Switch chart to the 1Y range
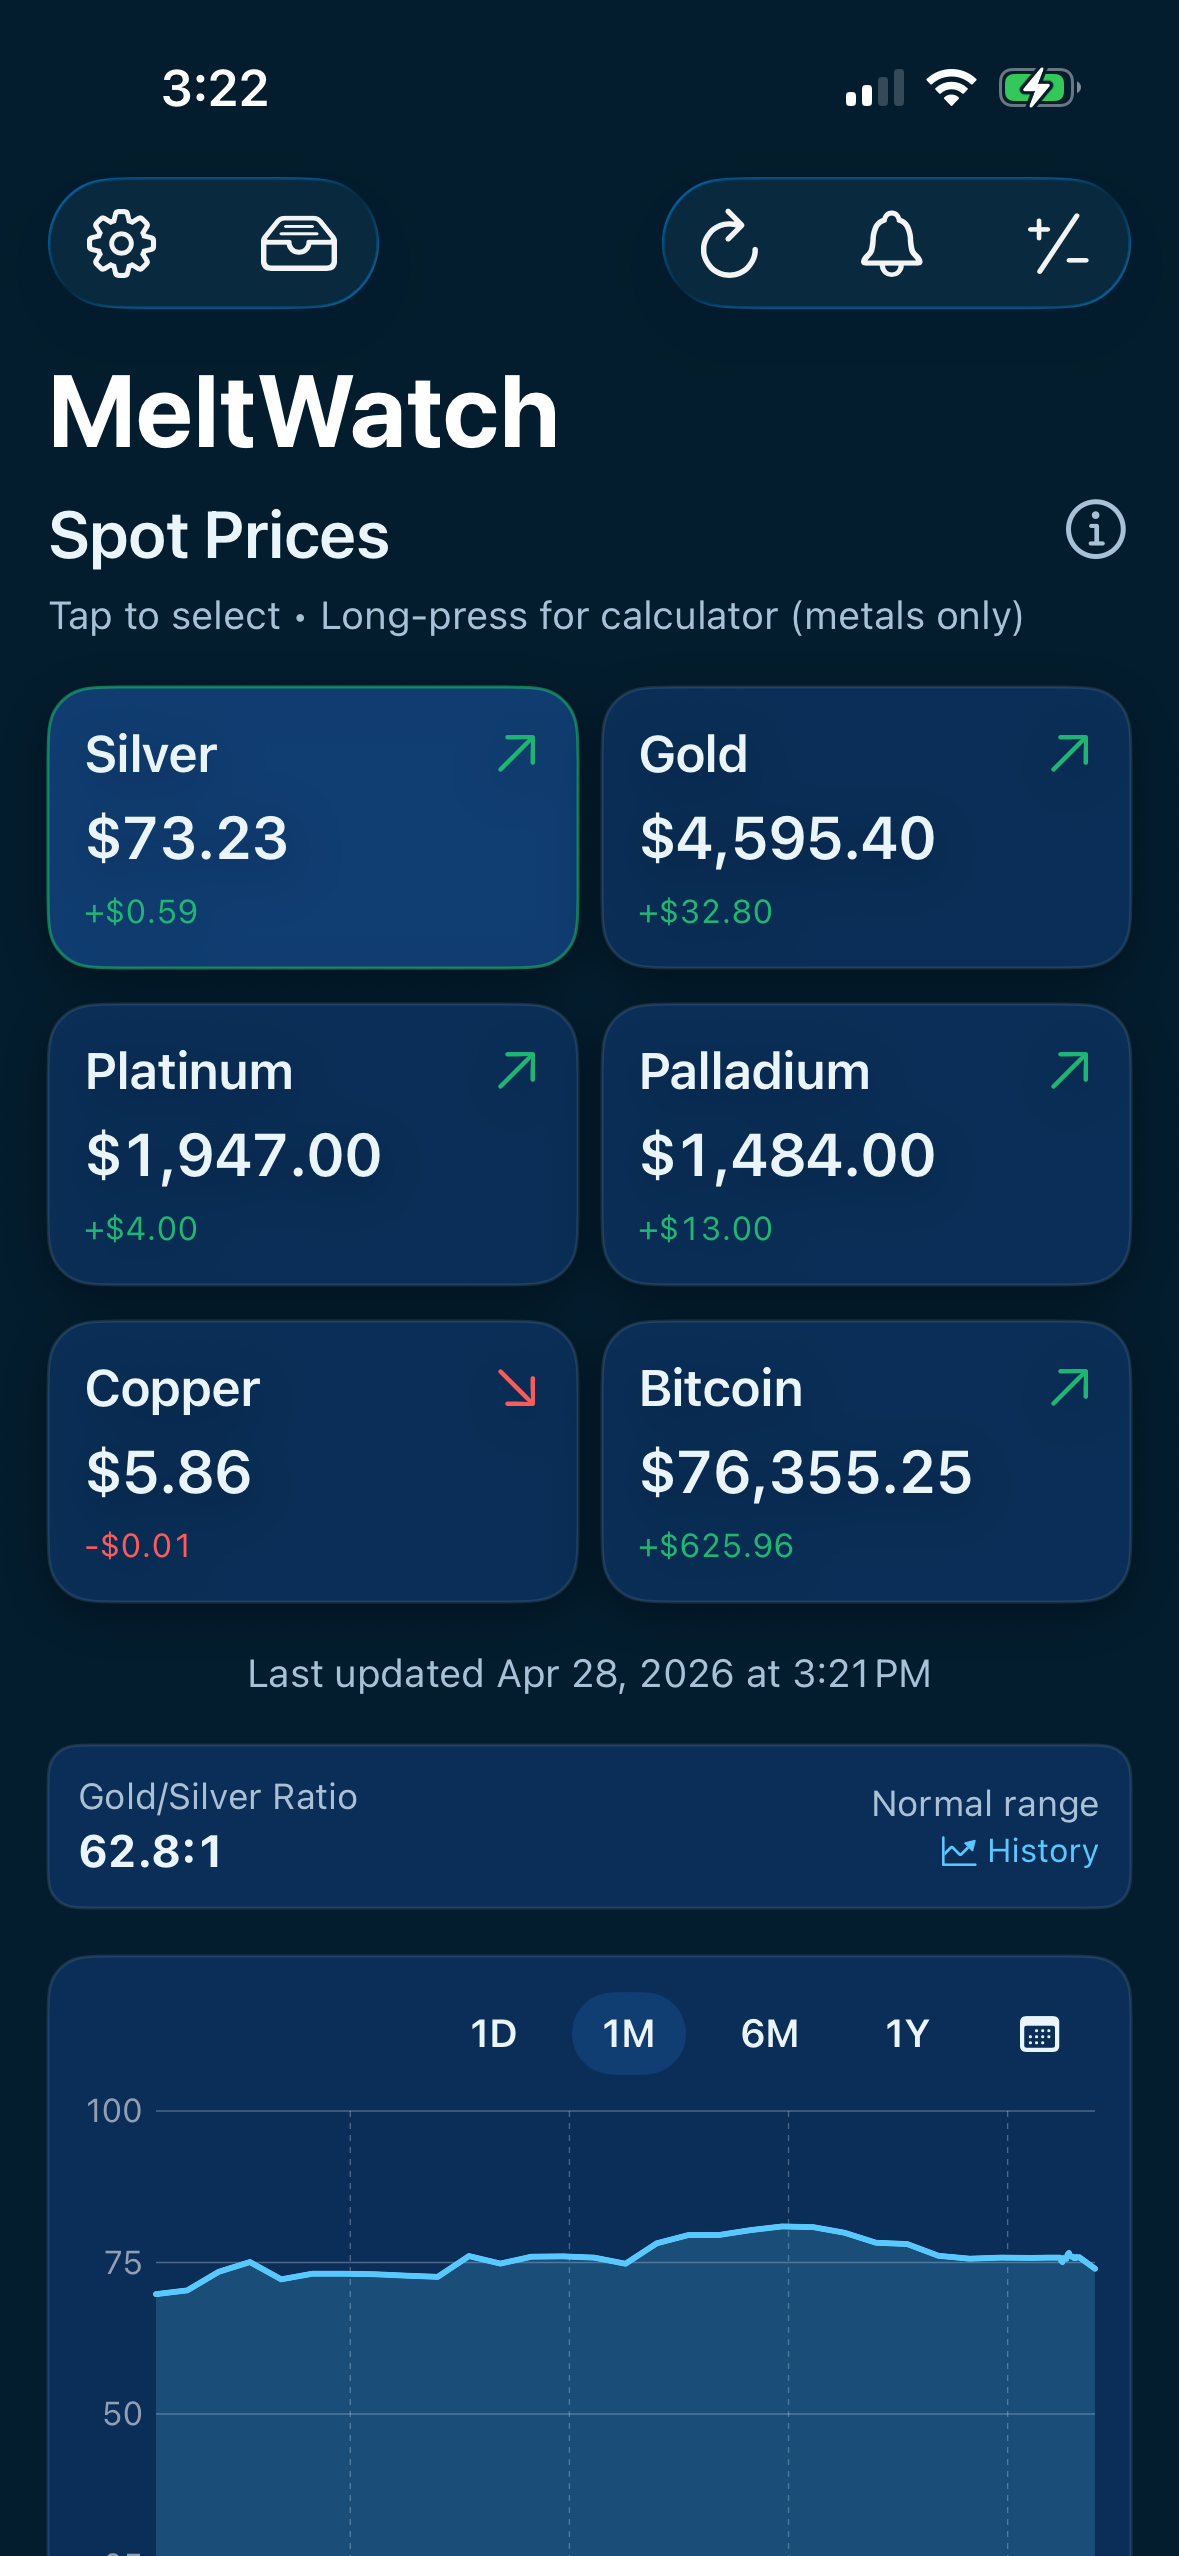1179x2556 pixels. point(907,2034)
